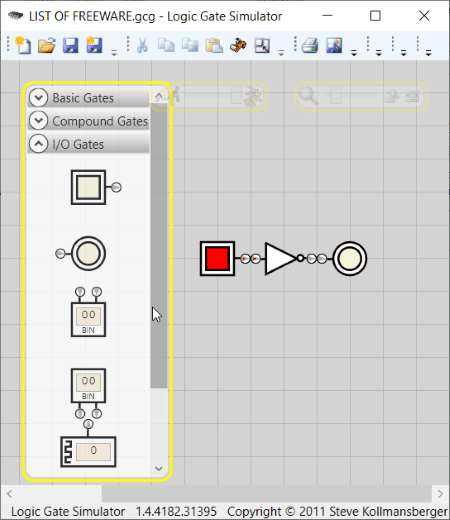450x520 pixels.
Task: Create a new circuit file
Action: point(23,45)
